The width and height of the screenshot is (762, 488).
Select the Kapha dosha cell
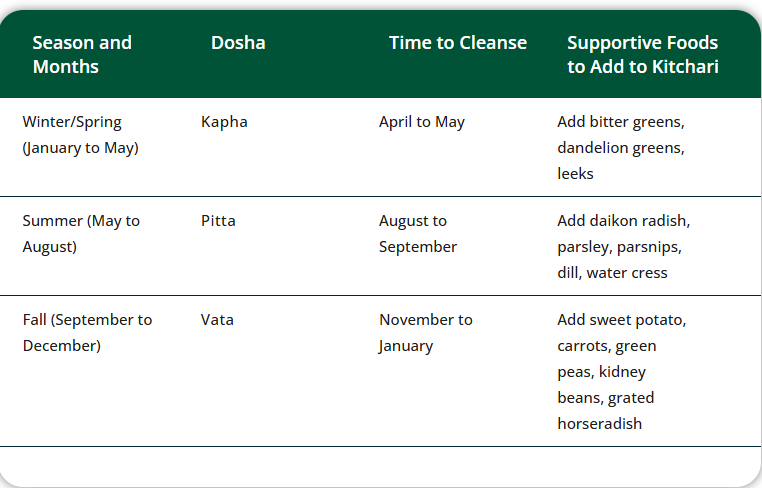224,122
